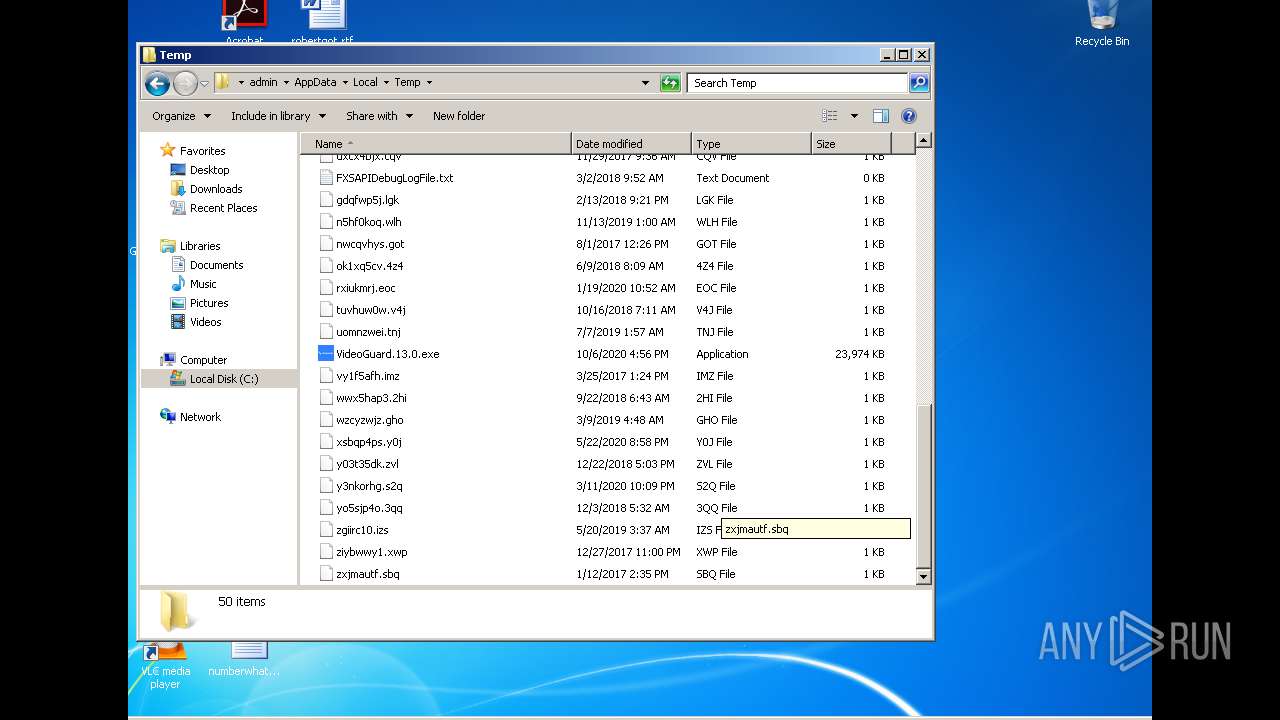Open the Organize menu
Viewport: 1280px width, 720px height.
(x=181, y=116)
